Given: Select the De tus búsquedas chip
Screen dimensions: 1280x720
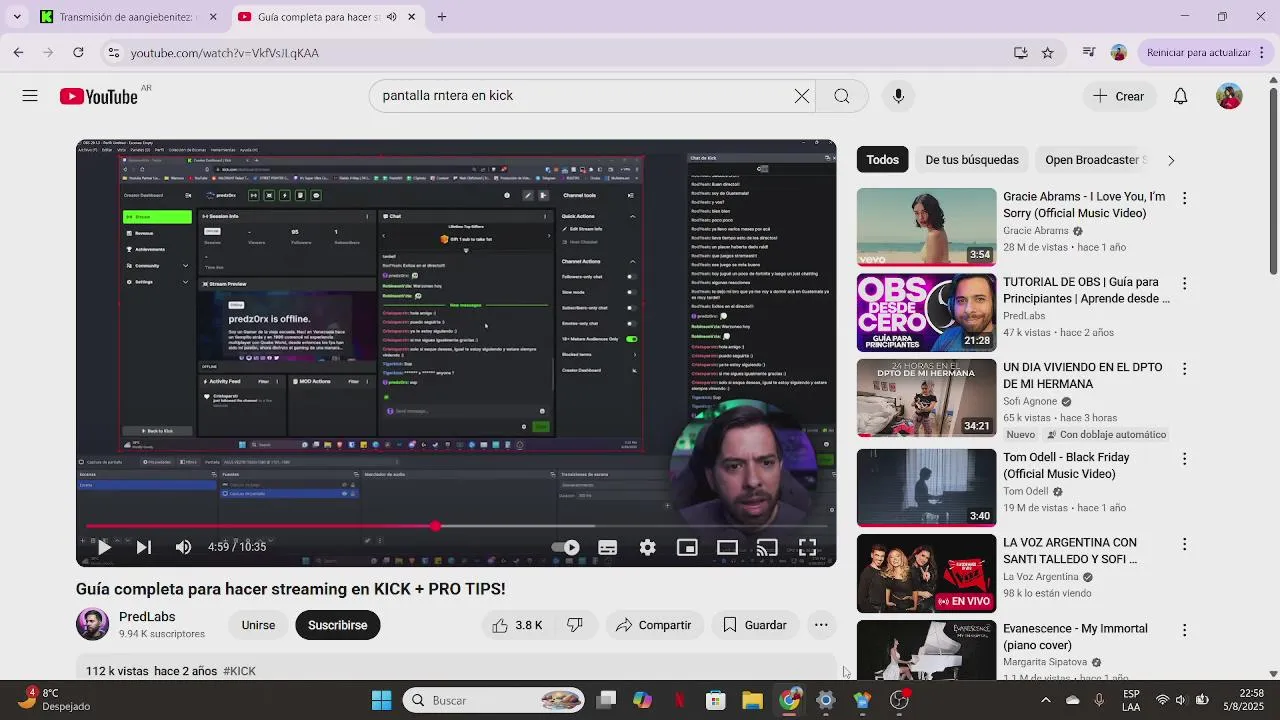Looking at the screenshot, I should (972, 160).
